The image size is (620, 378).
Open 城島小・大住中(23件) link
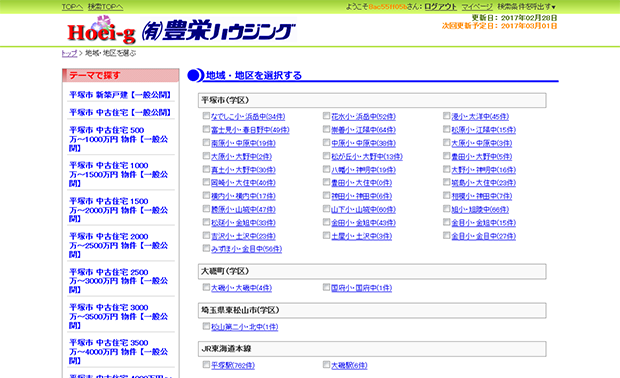pos(484,183)
